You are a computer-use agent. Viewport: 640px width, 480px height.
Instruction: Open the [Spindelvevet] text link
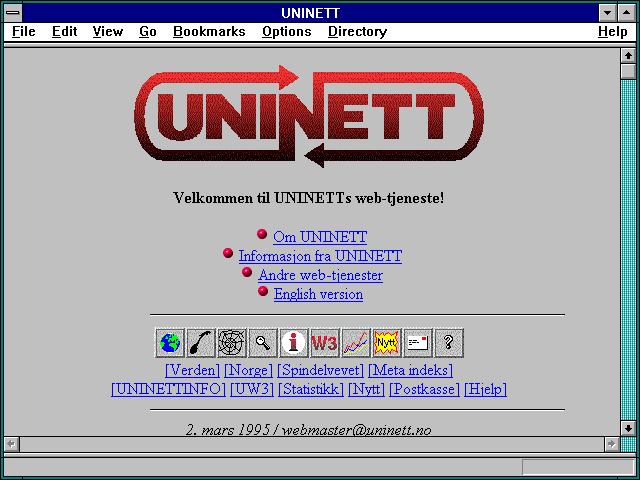click(320, 370)
